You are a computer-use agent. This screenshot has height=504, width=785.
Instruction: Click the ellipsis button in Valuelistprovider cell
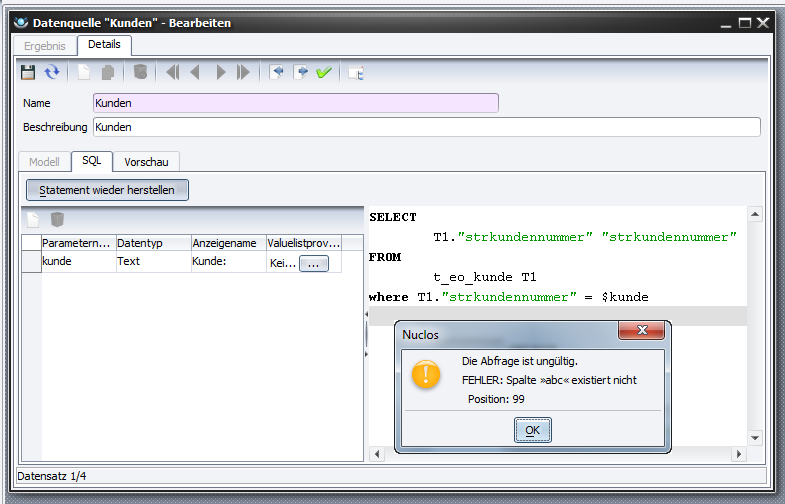[x=314, y=263]
